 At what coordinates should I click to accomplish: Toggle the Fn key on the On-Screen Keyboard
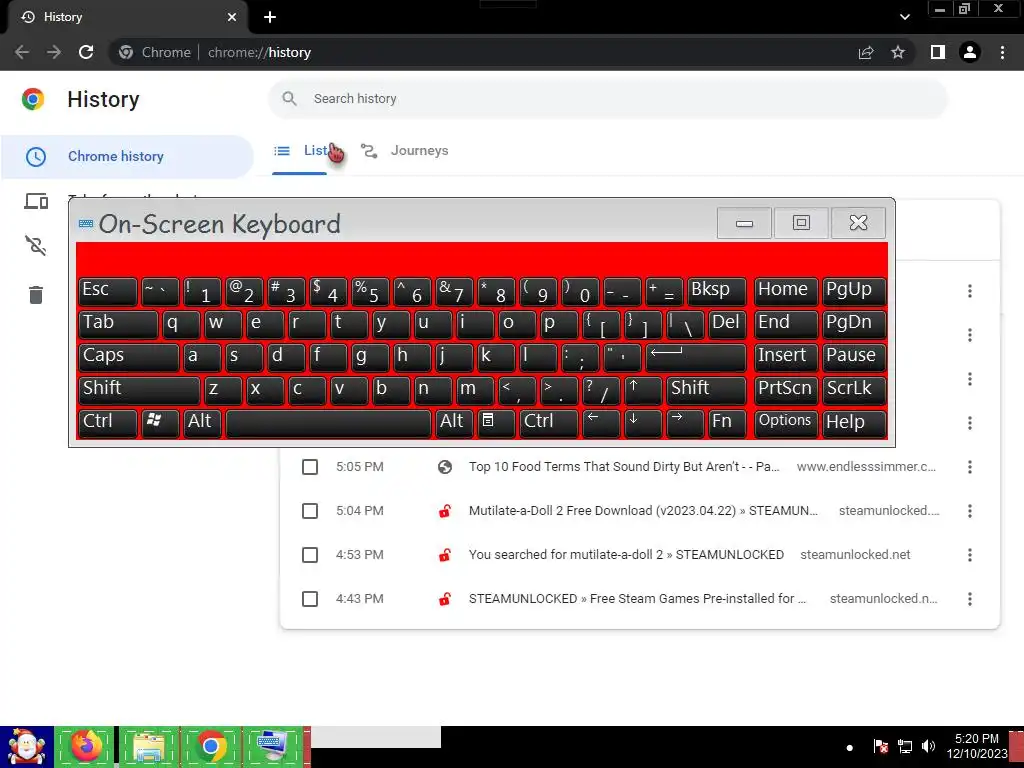coord(728,423)
